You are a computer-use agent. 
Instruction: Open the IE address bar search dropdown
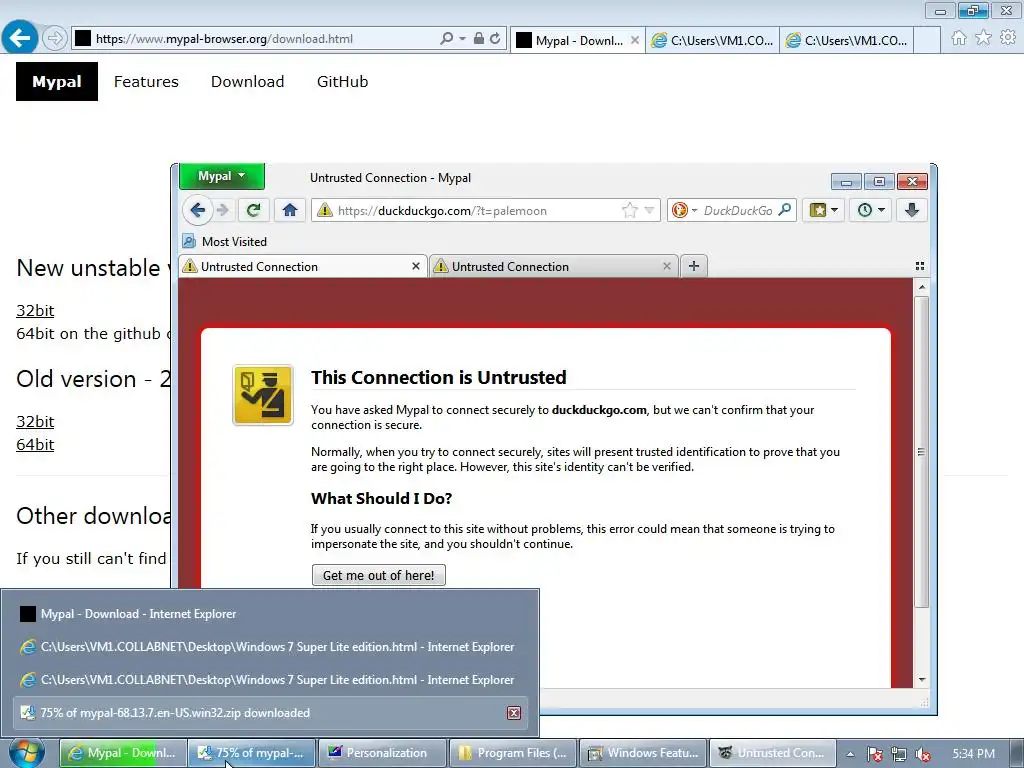462,39
